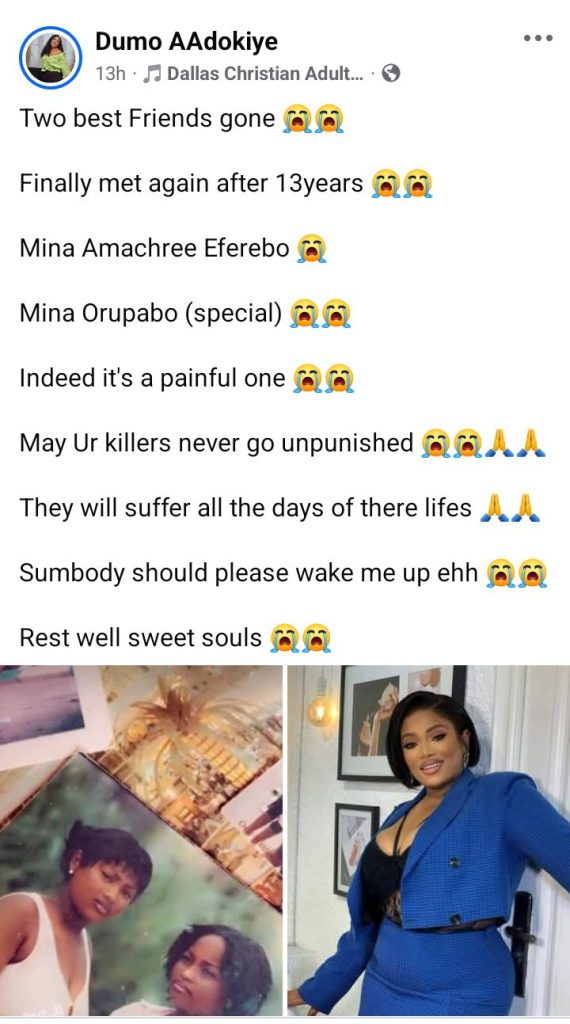The height and width of the screenshot is (1024, 570).
Task: Open the Dumo AAdokiye profile name link
Action: click(186, 41)
